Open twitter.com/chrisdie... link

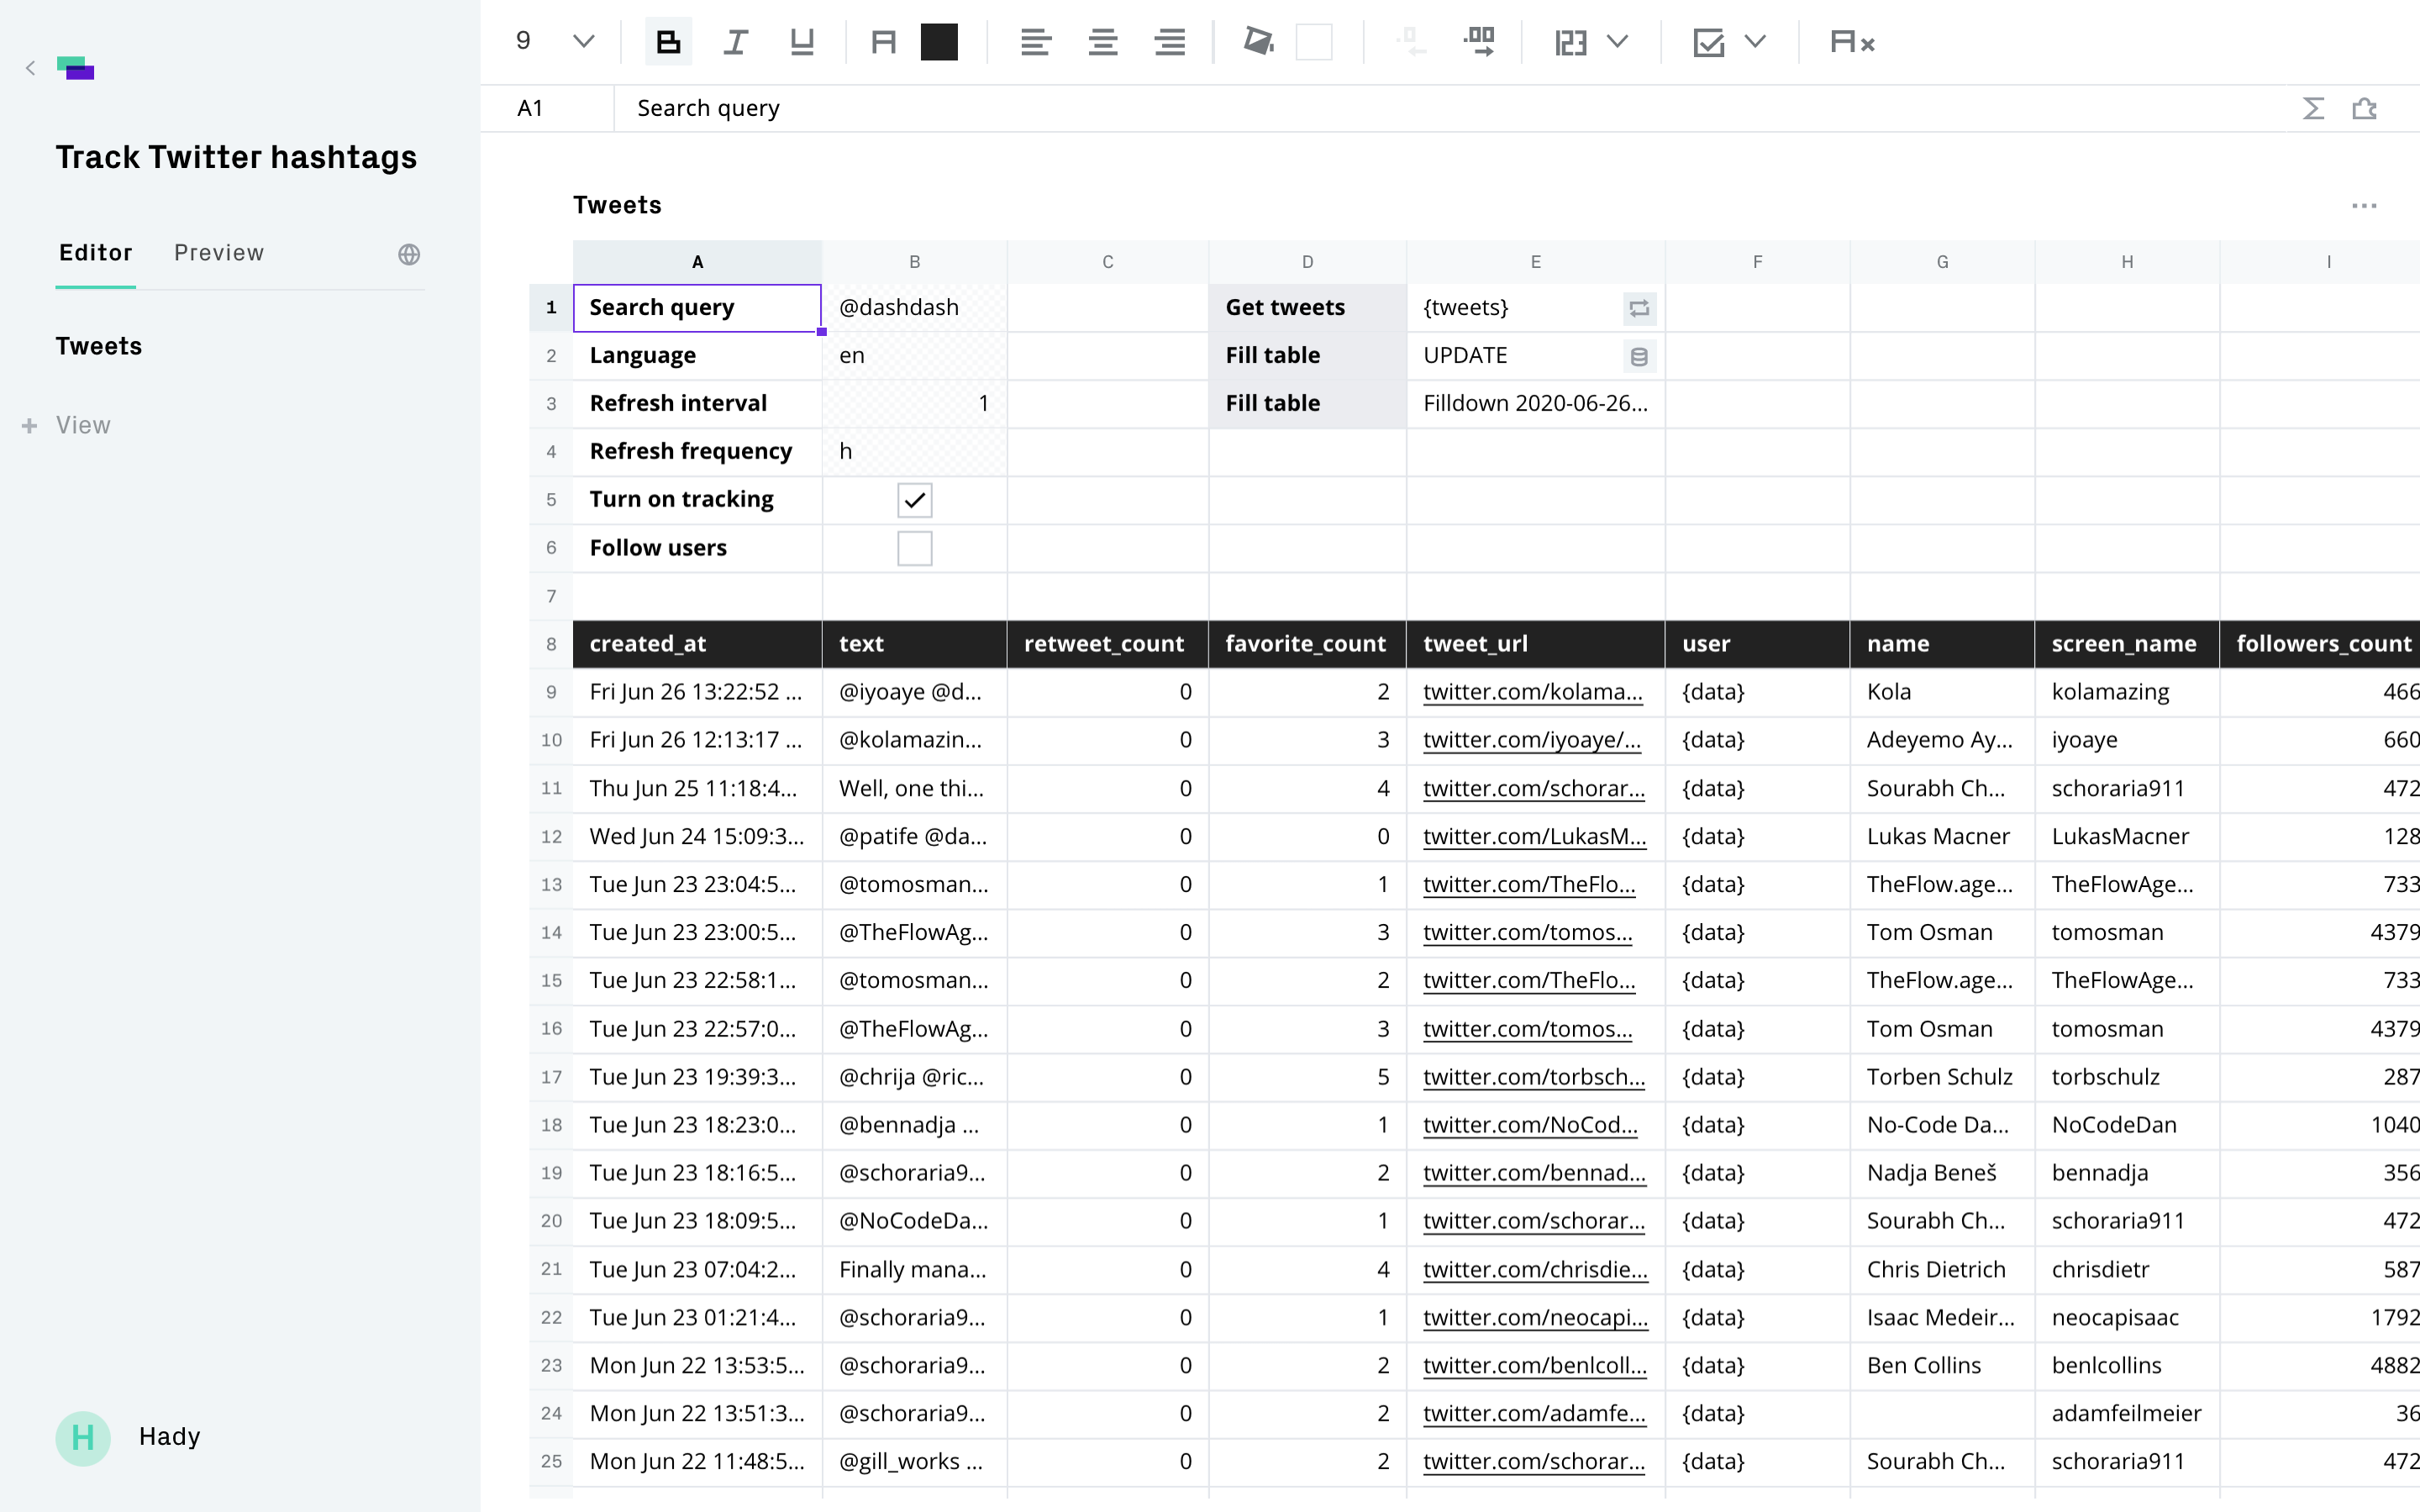tap(1536, 1269)
